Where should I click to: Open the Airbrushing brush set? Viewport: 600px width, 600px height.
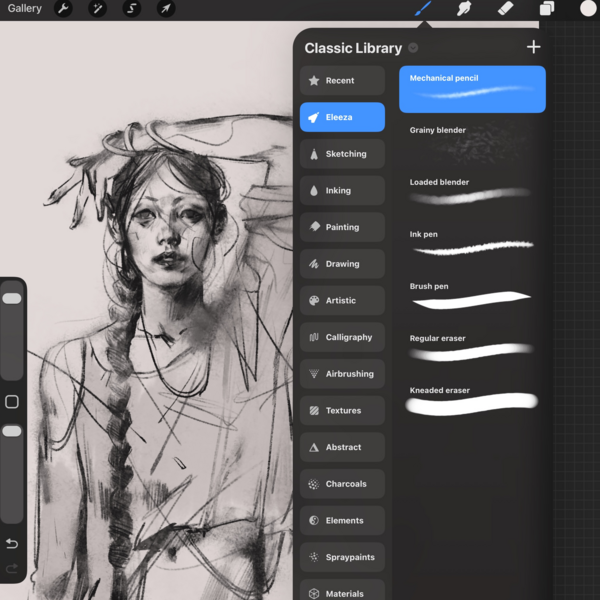coord(342,374)
